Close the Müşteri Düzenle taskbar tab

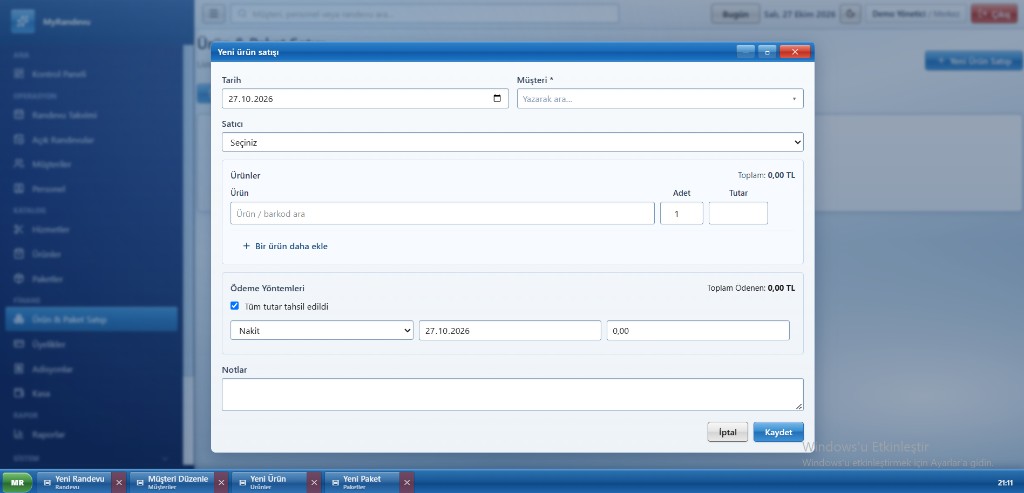point(221,483)
